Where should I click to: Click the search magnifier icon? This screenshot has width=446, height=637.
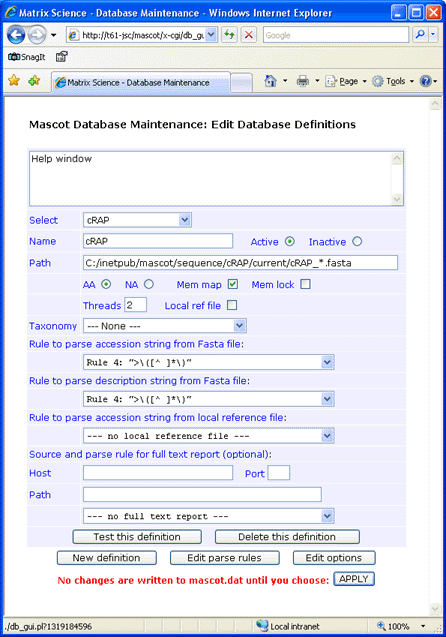pyautogui.click(x=420, y=35)
